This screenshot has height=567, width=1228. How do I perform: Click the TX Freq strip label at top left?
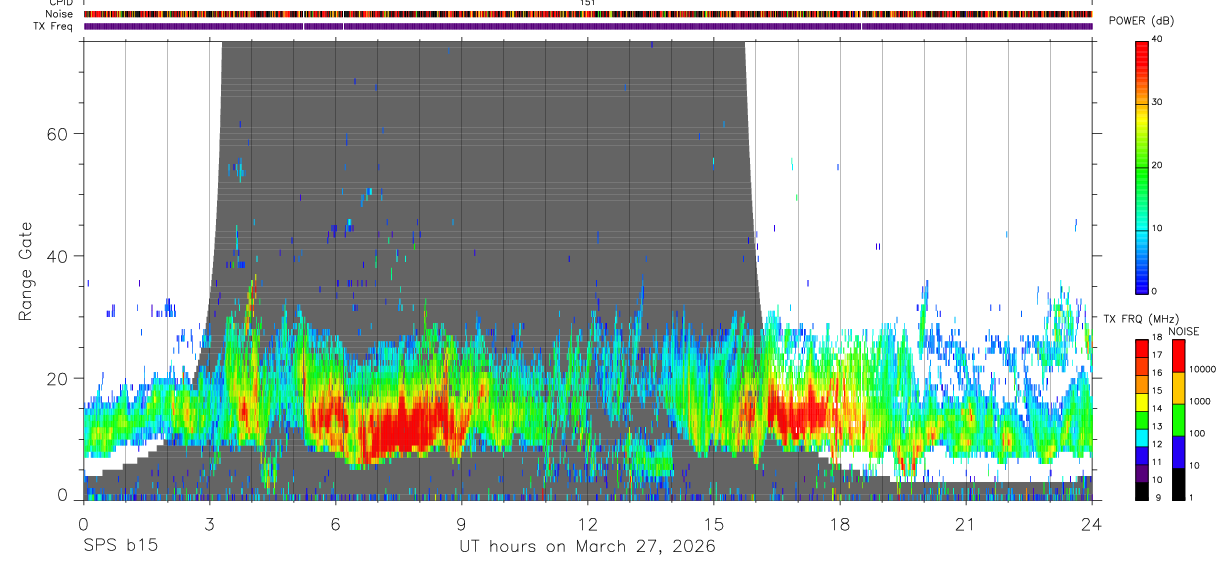(54, 26)
